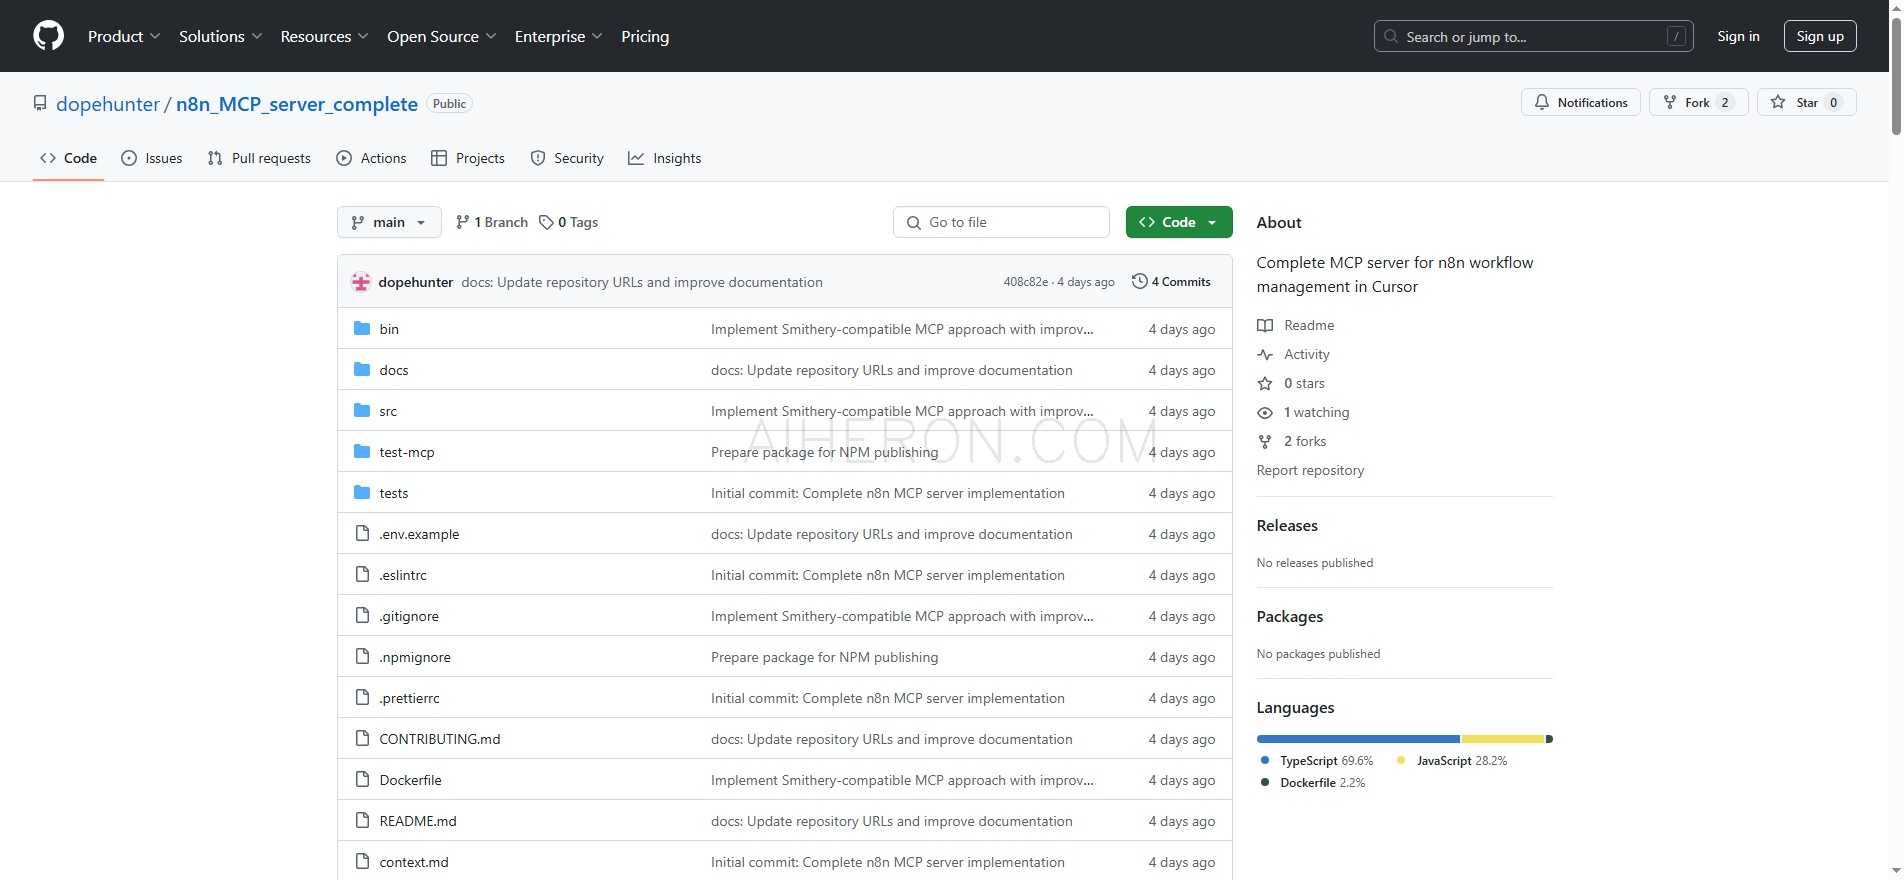Focus the Search or jump to field
This screenshot has width=1904, height=880.
pos(1533,36)
